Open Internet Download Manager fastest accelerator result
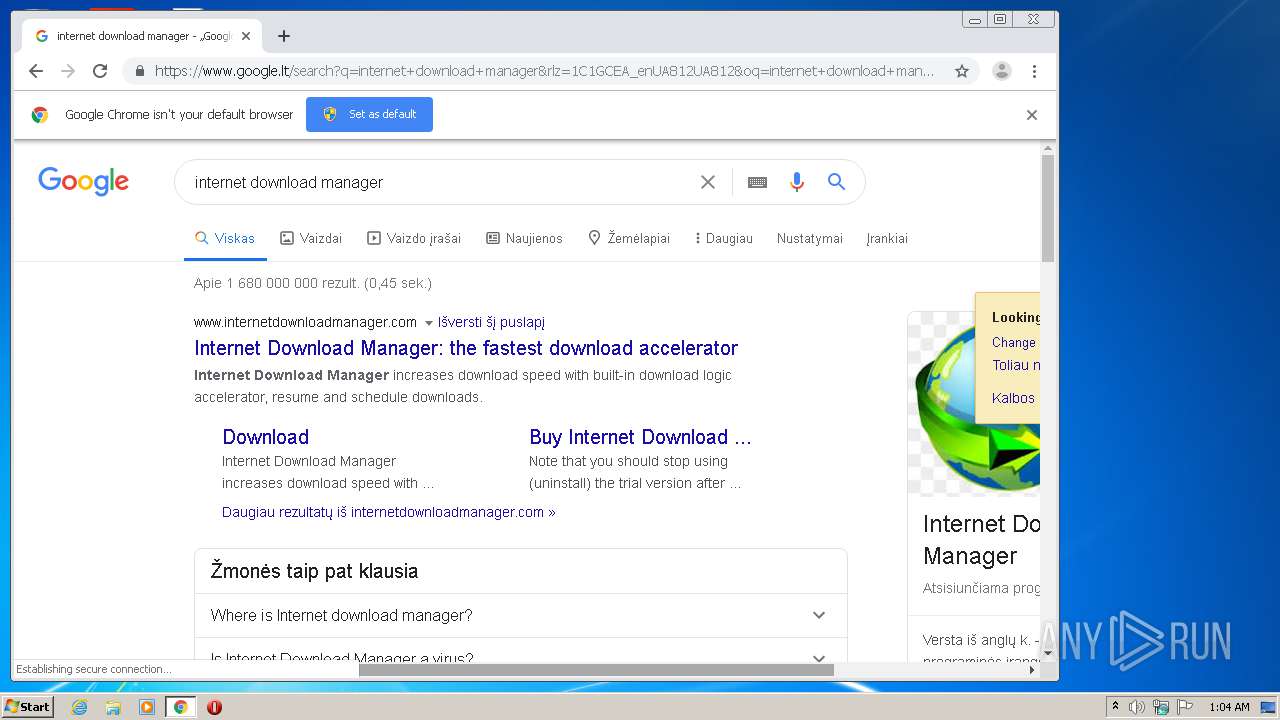 466,348
